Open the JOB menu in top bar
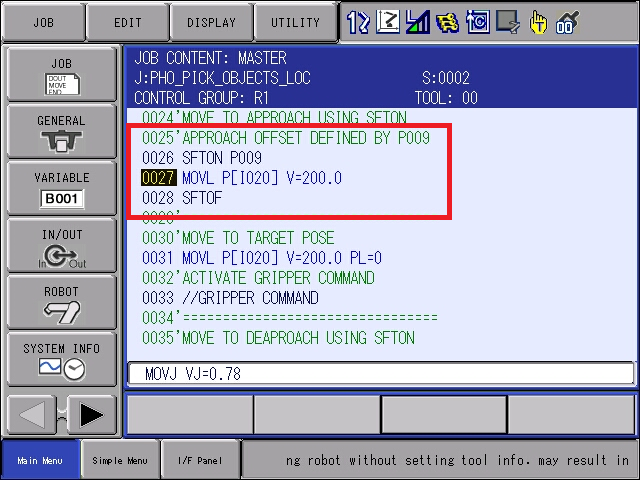The height and width of the screenshot is (480, 640). coord(43,22)
